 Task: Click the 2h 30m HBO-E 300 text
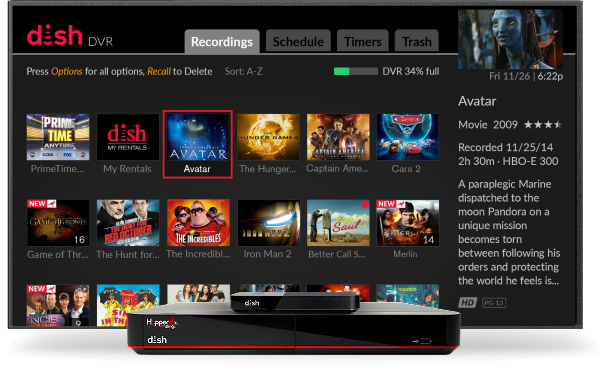coord(508,161)
